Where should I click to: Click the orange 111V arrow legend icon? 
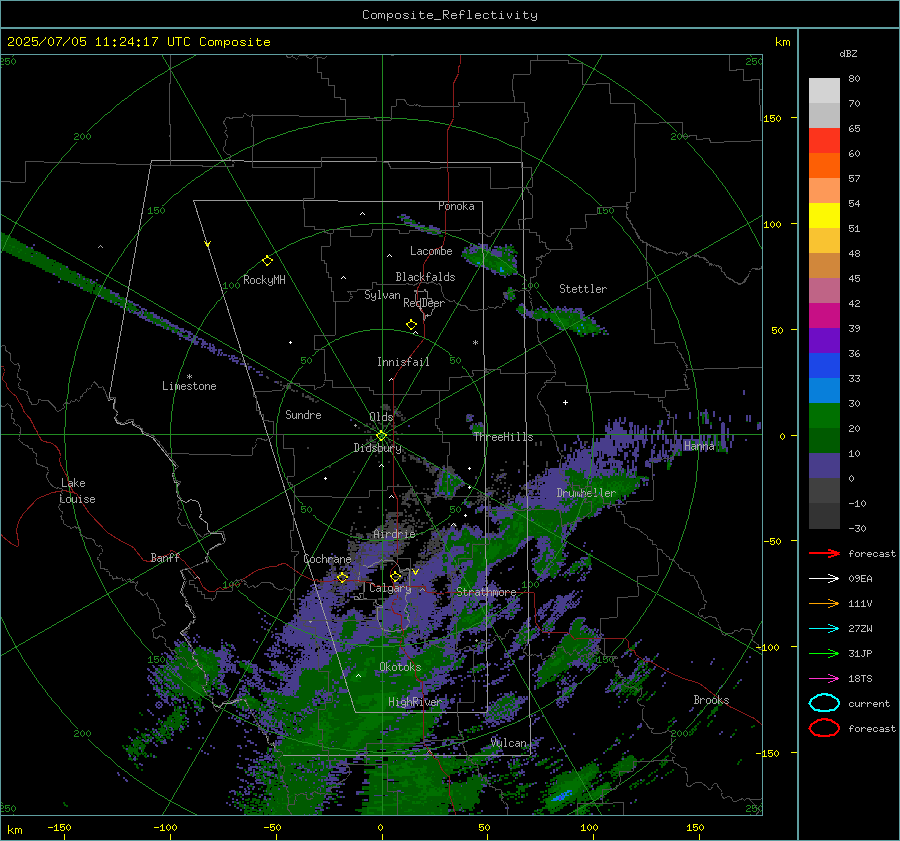[824, 603]
